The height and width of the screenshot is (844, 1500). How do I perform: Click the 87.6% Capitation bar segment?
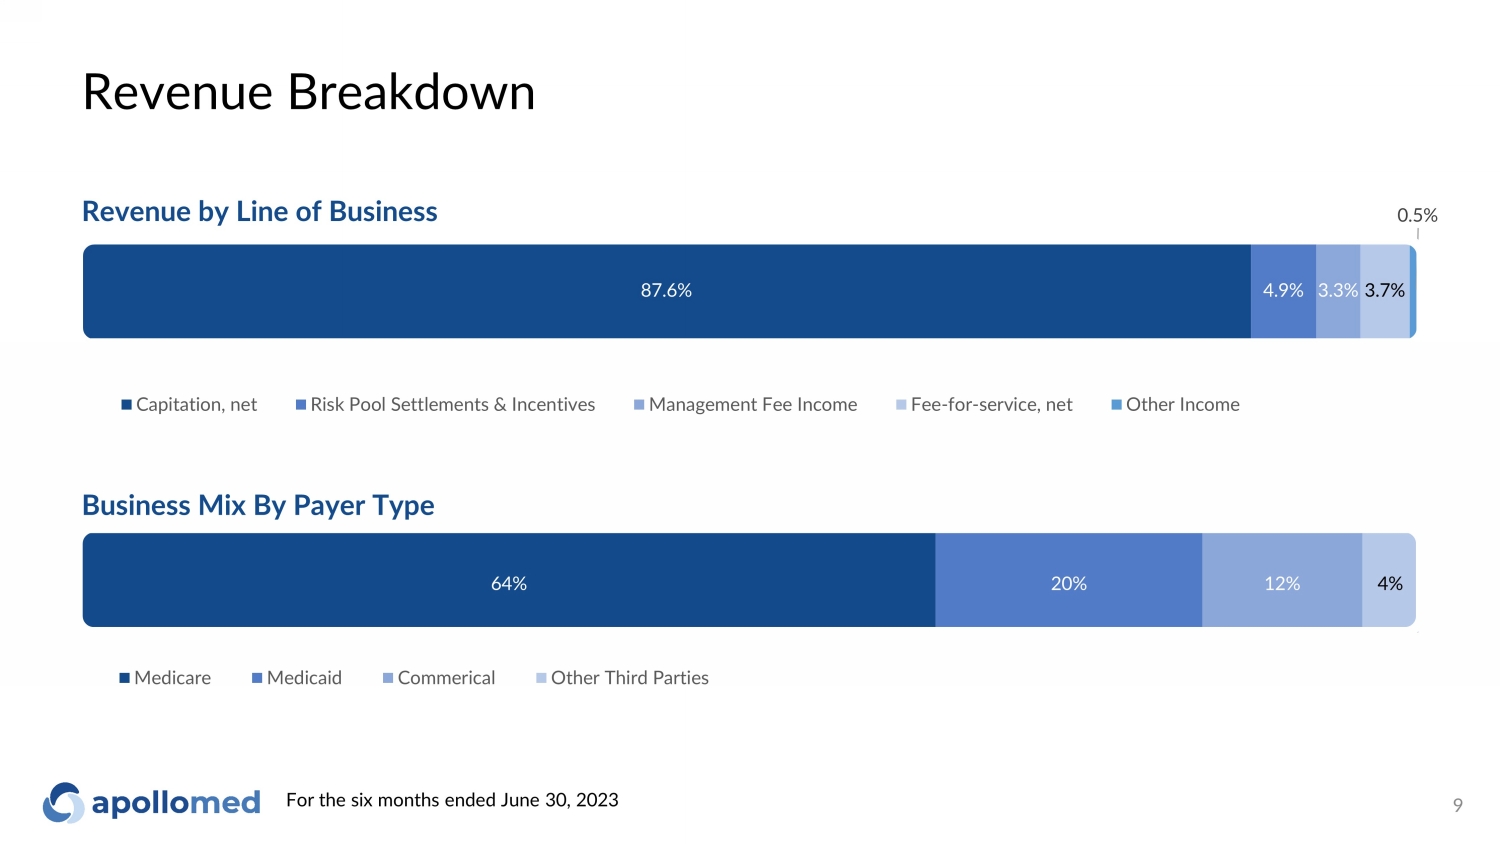coord(666,291)
